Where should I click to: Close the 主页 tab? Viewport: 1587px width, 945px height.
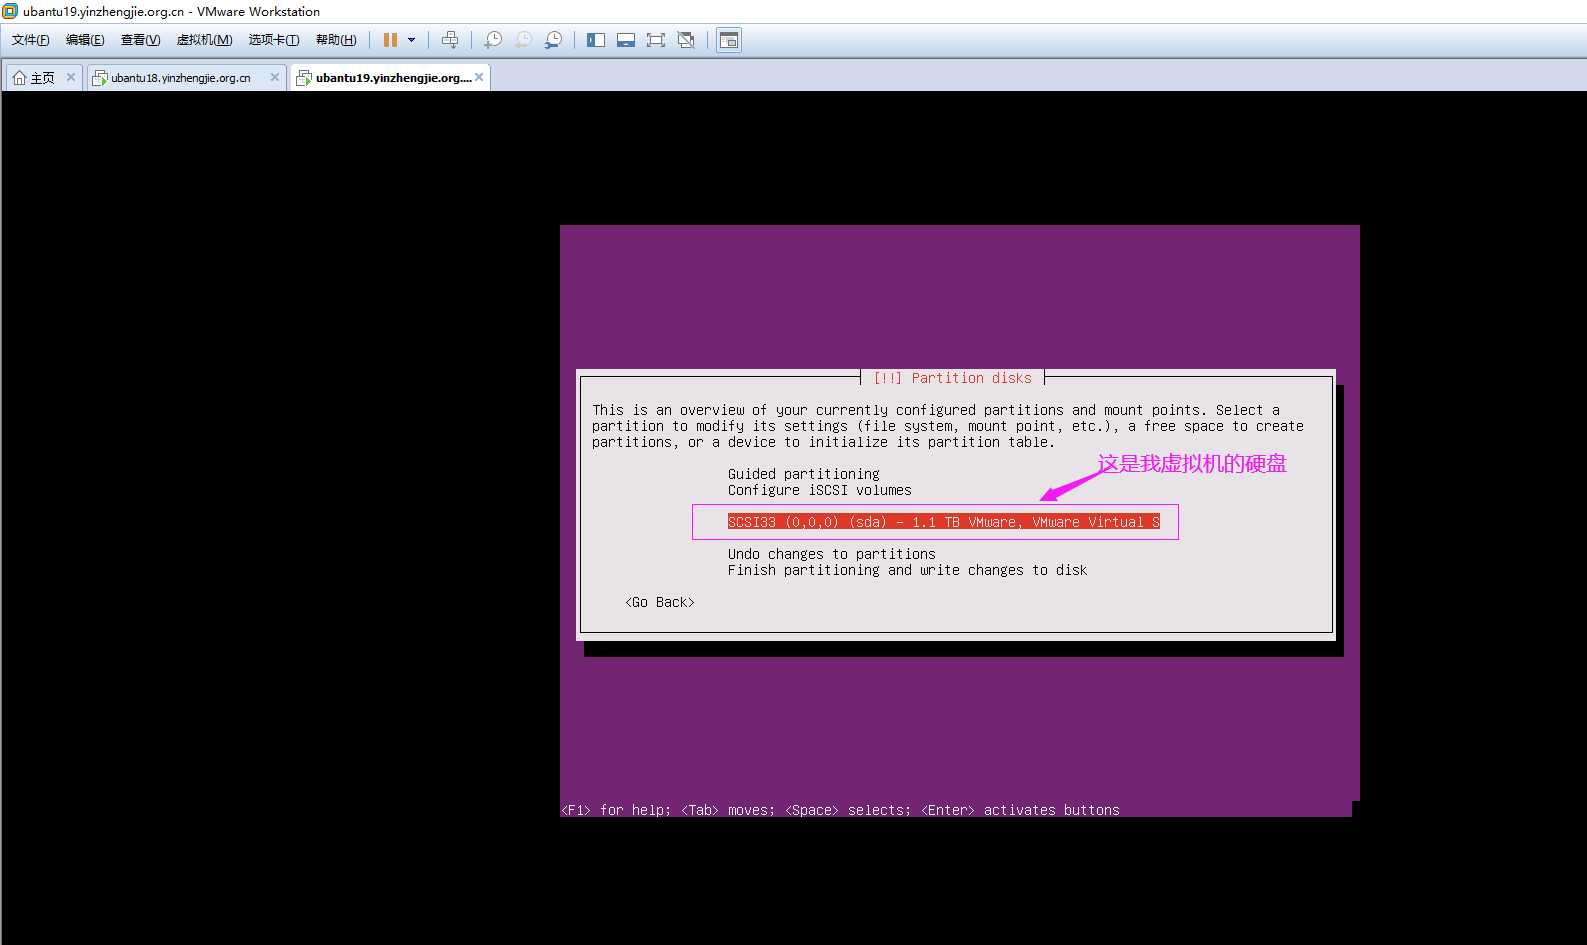(71, 77)
